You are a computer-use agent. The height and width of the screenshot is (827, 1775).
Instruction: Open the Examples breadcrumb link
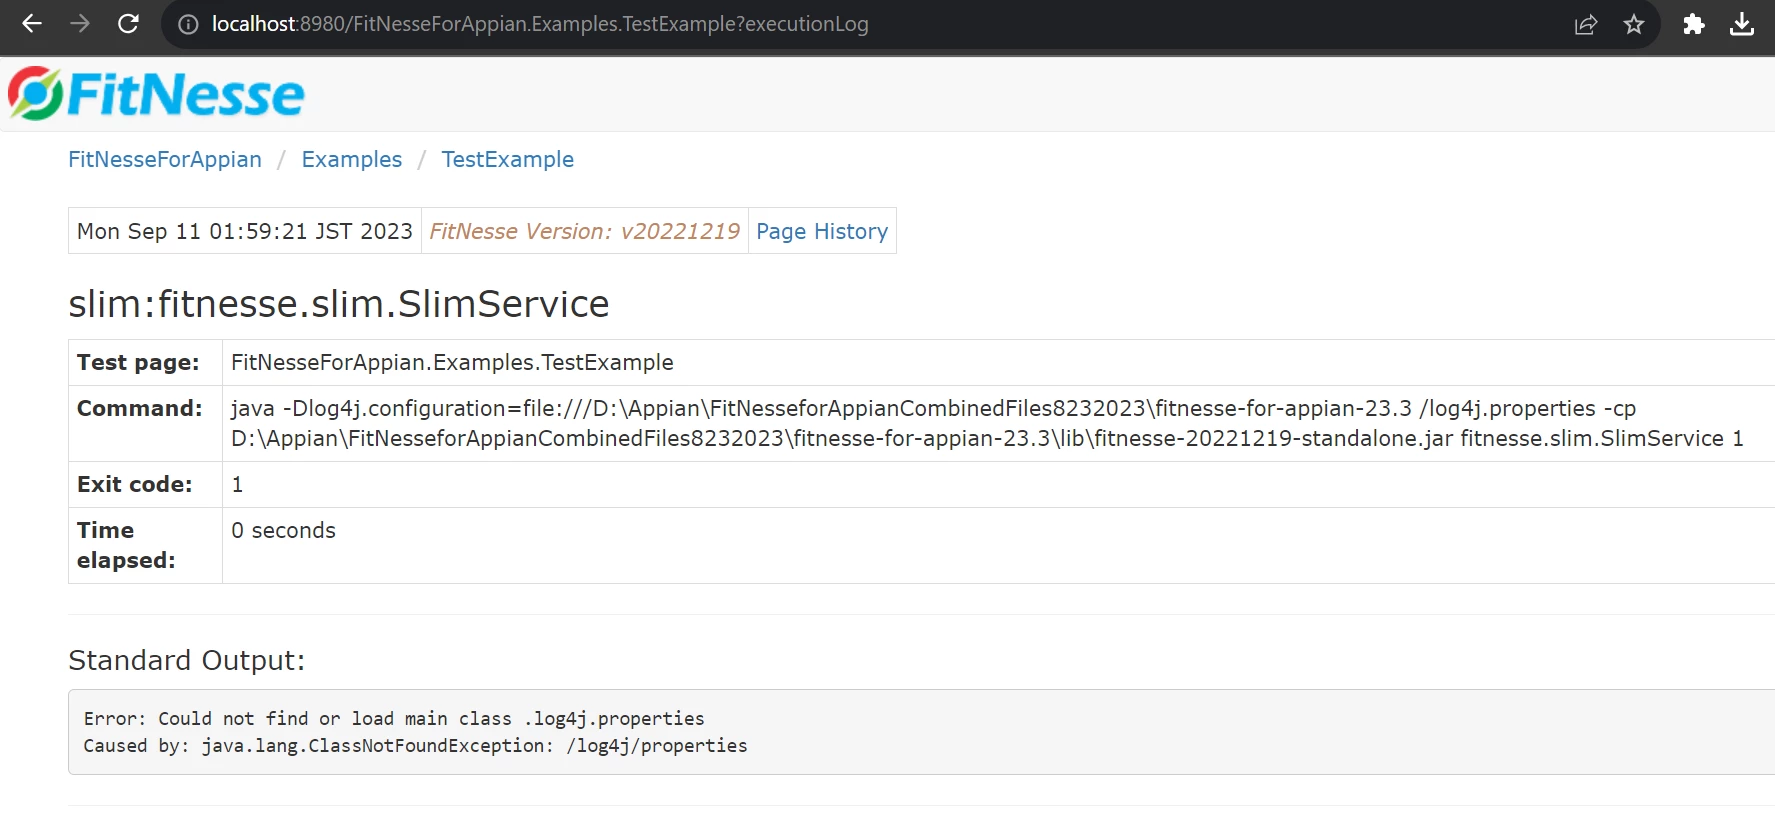pyautogui.click(x=352, y=160)
